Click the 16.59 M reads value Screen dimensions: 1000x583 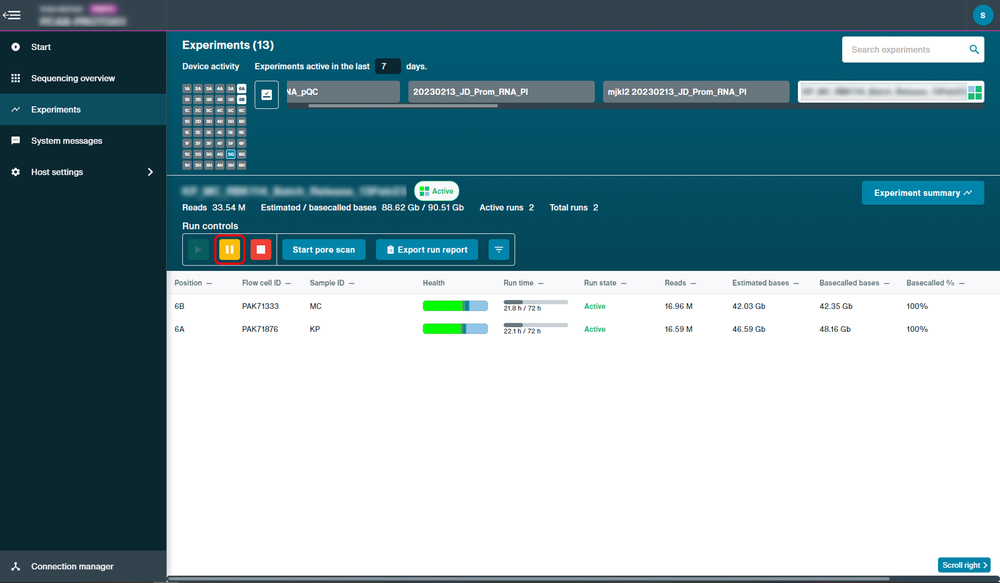(x=679, y=329)
